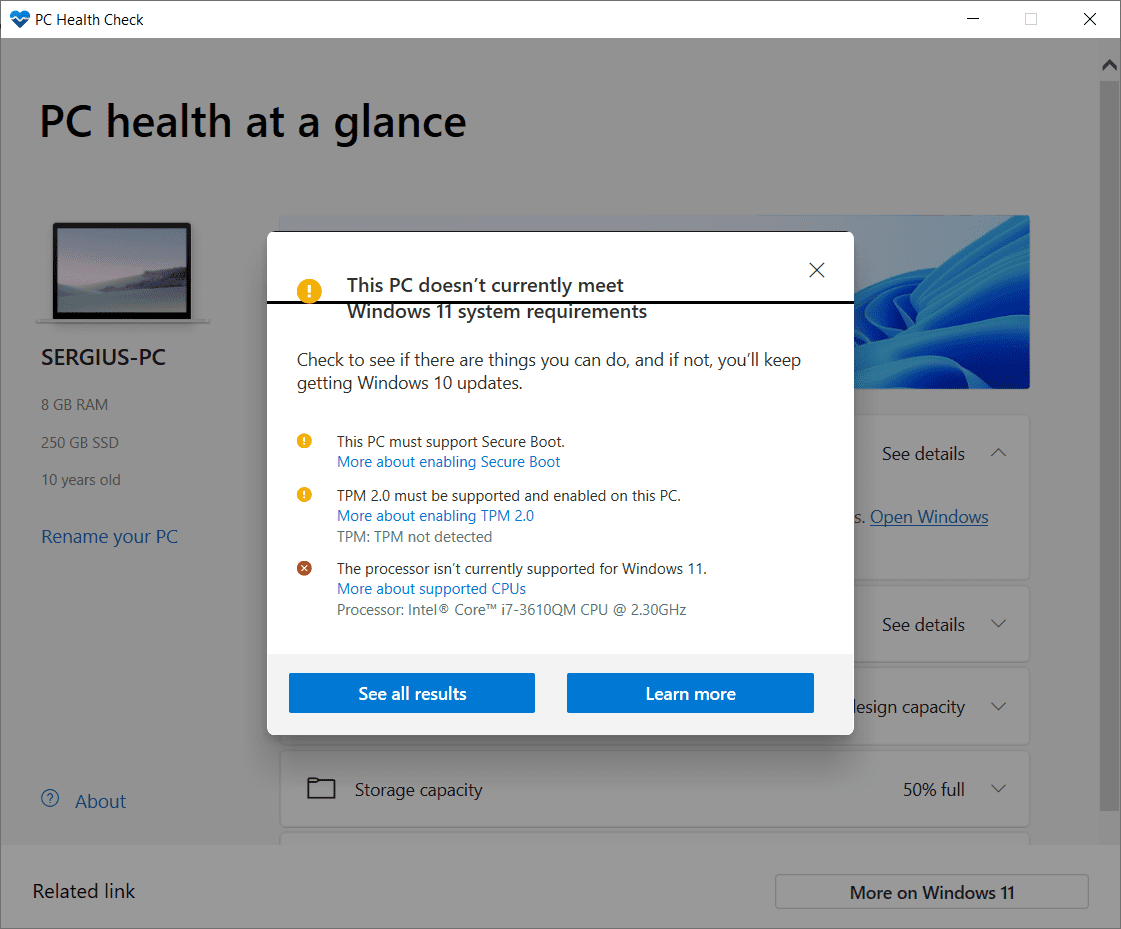Click the scrollbar up arrow
Screen dimensions: 1121x929
point(1110,65)
